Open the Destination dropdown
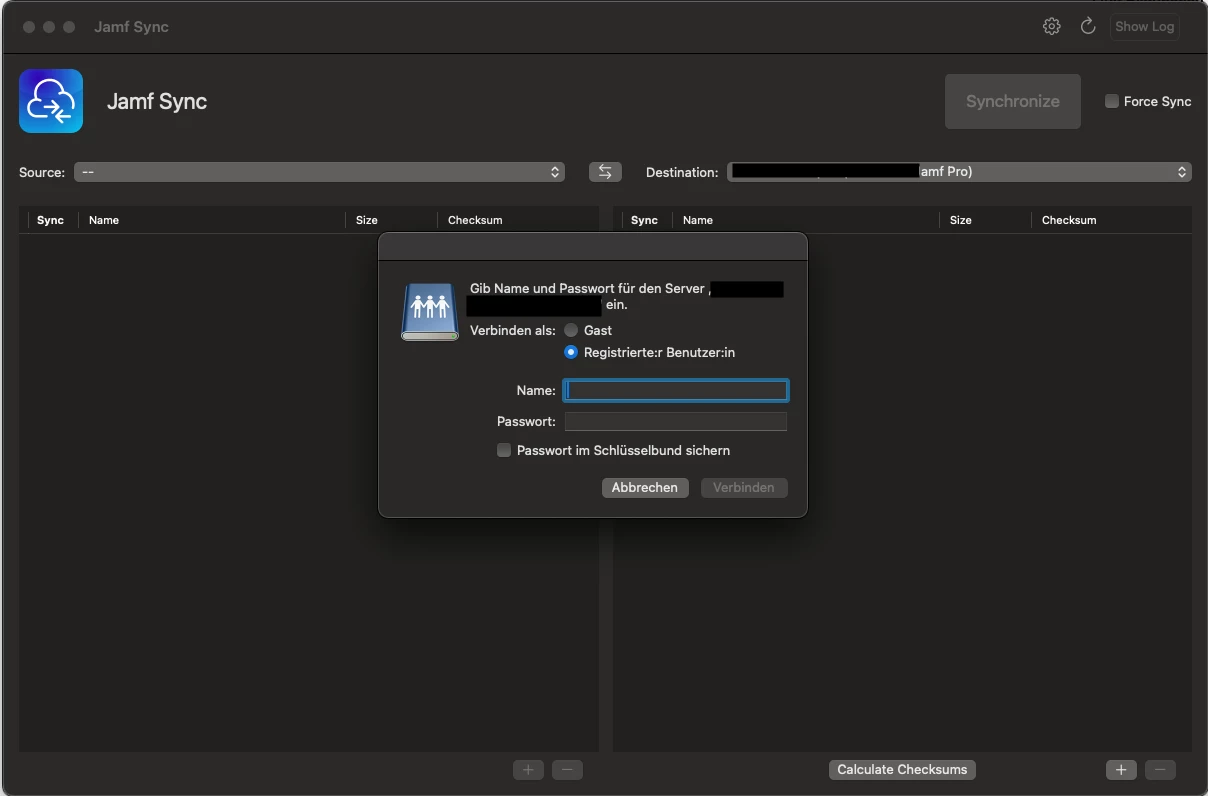The width and height of the screenshot is (1208, 796). 960,172
